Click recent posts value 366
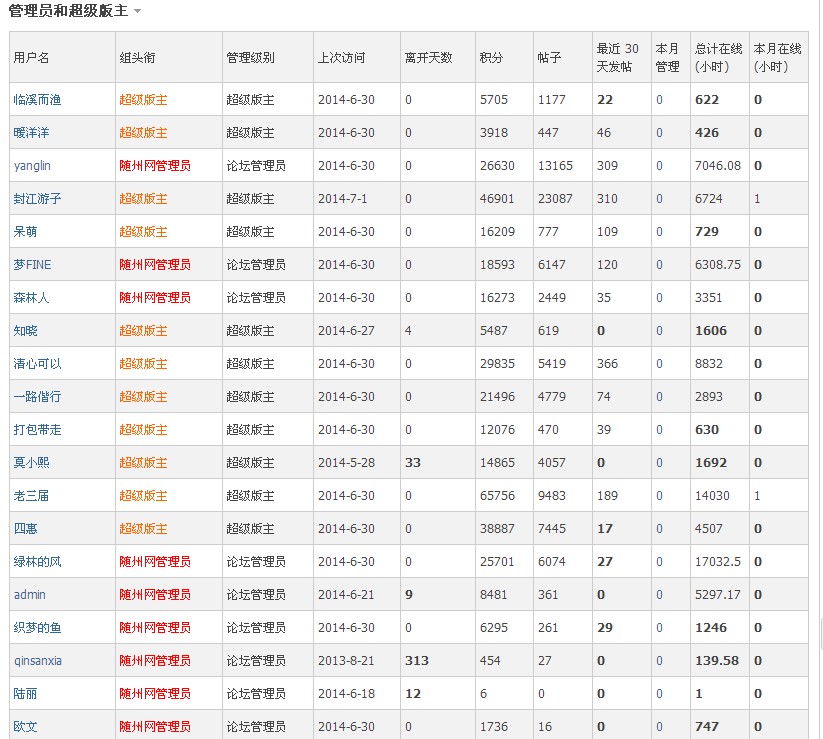Viewport: 823px width, 739px height. [607, 364]
